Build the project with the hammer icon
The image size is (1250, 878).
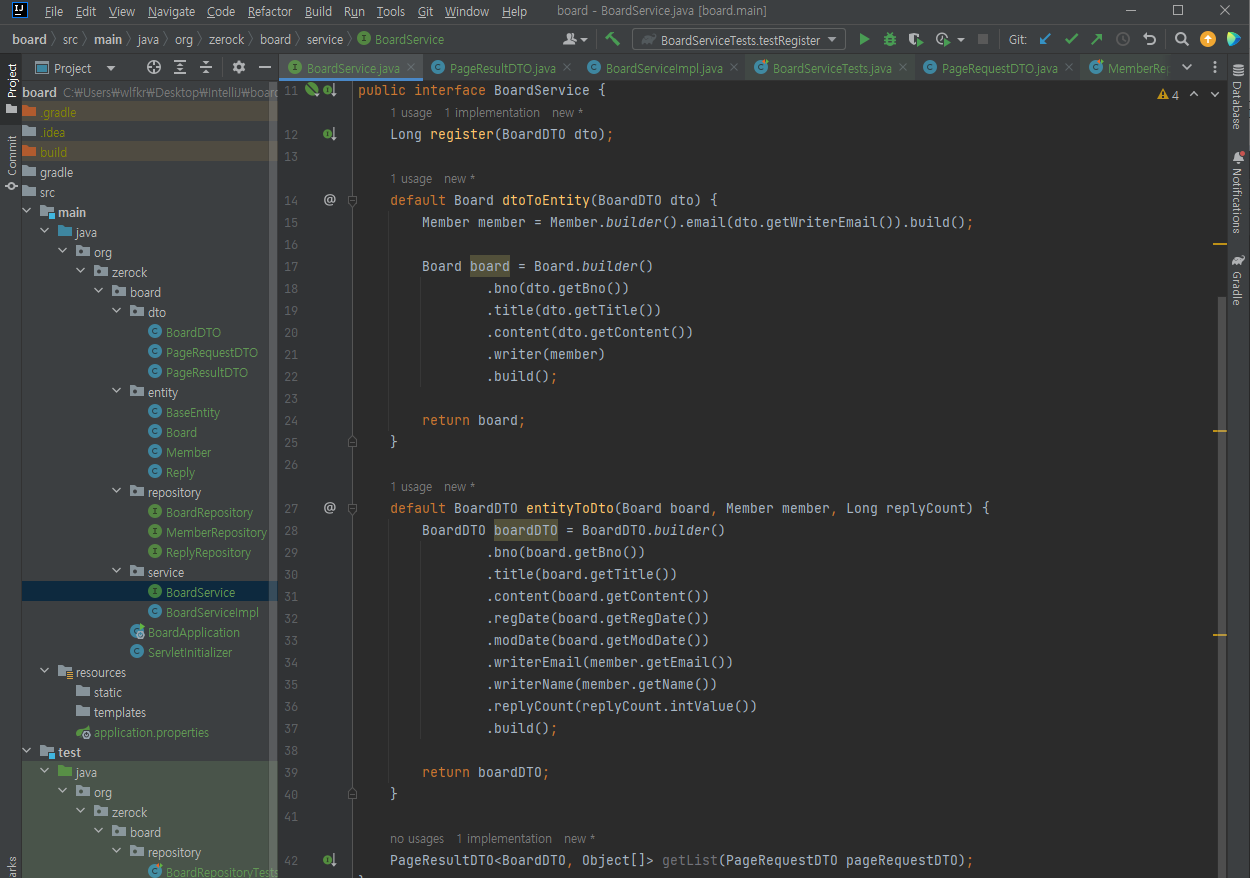coord(613,40)
